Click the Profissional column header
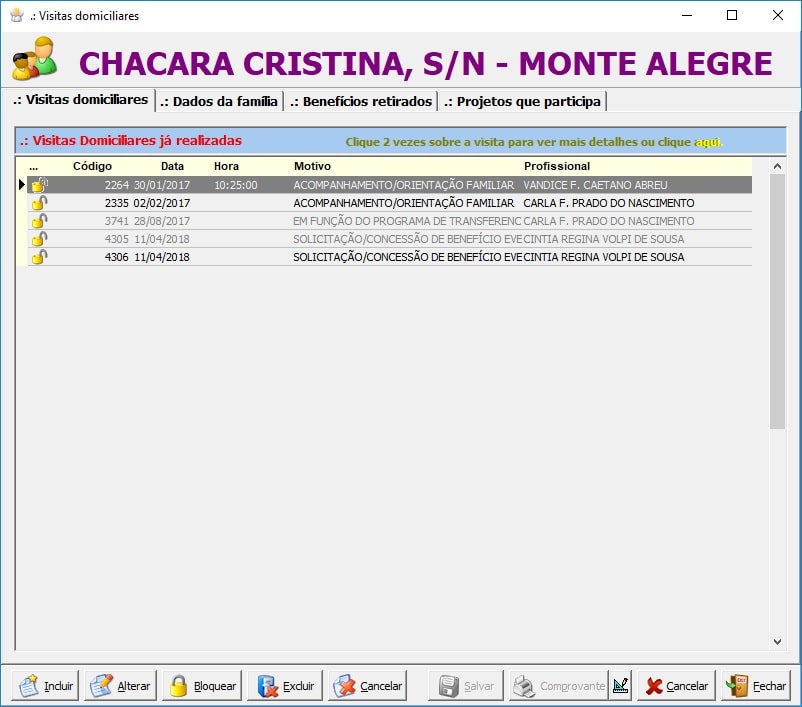 tap(557, 166)
